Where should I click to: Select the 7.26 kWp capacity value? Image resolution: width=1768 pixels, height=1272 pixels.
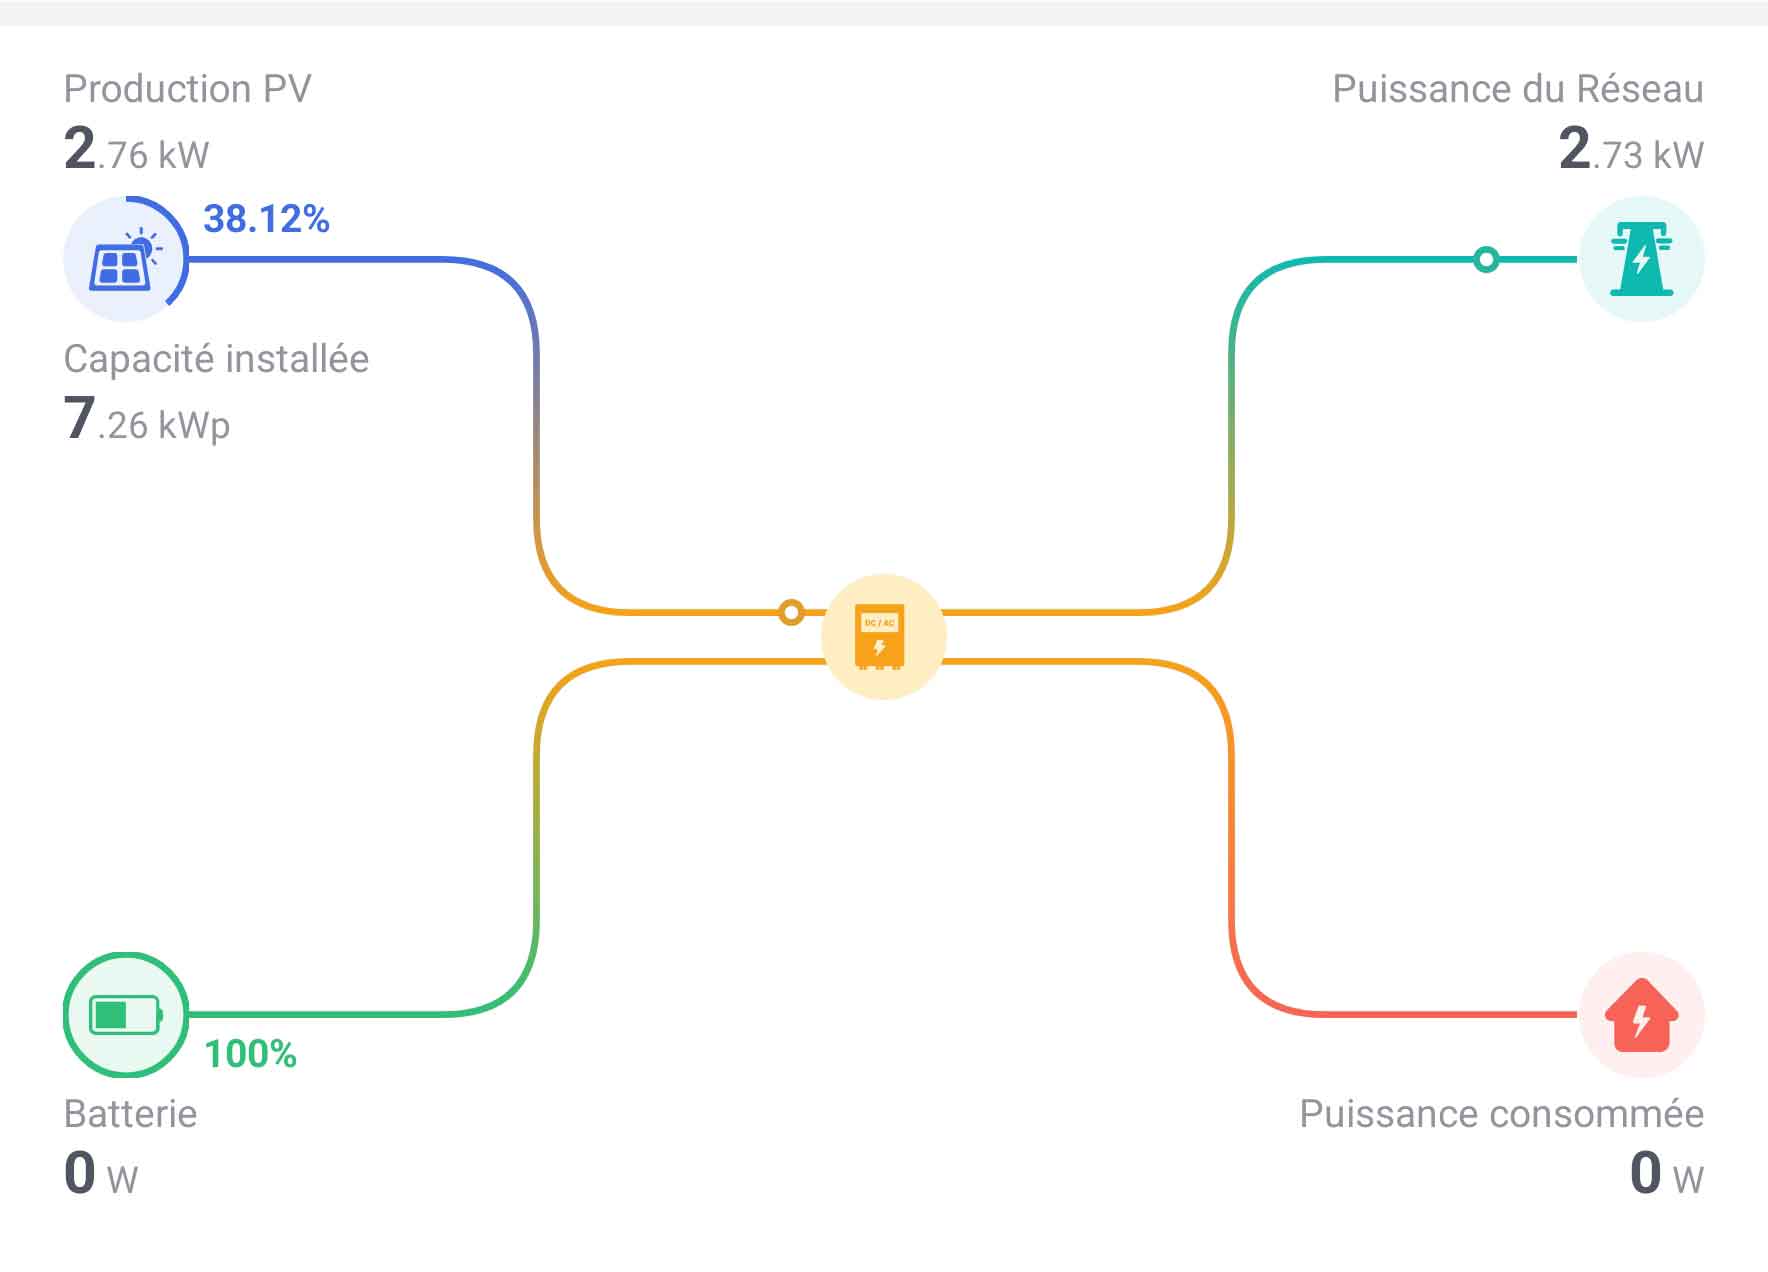tap(147, 419)
